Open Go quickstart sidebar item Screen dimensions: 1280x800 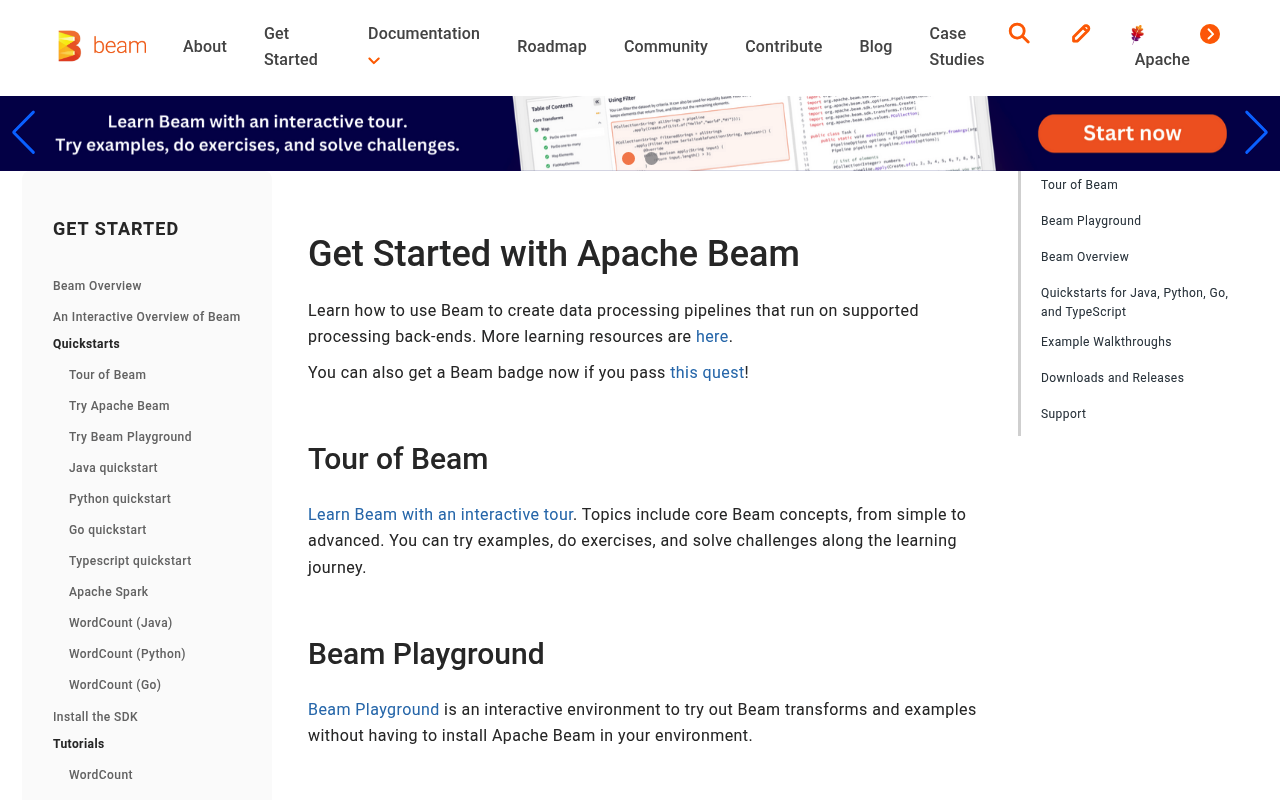point(108,530)
